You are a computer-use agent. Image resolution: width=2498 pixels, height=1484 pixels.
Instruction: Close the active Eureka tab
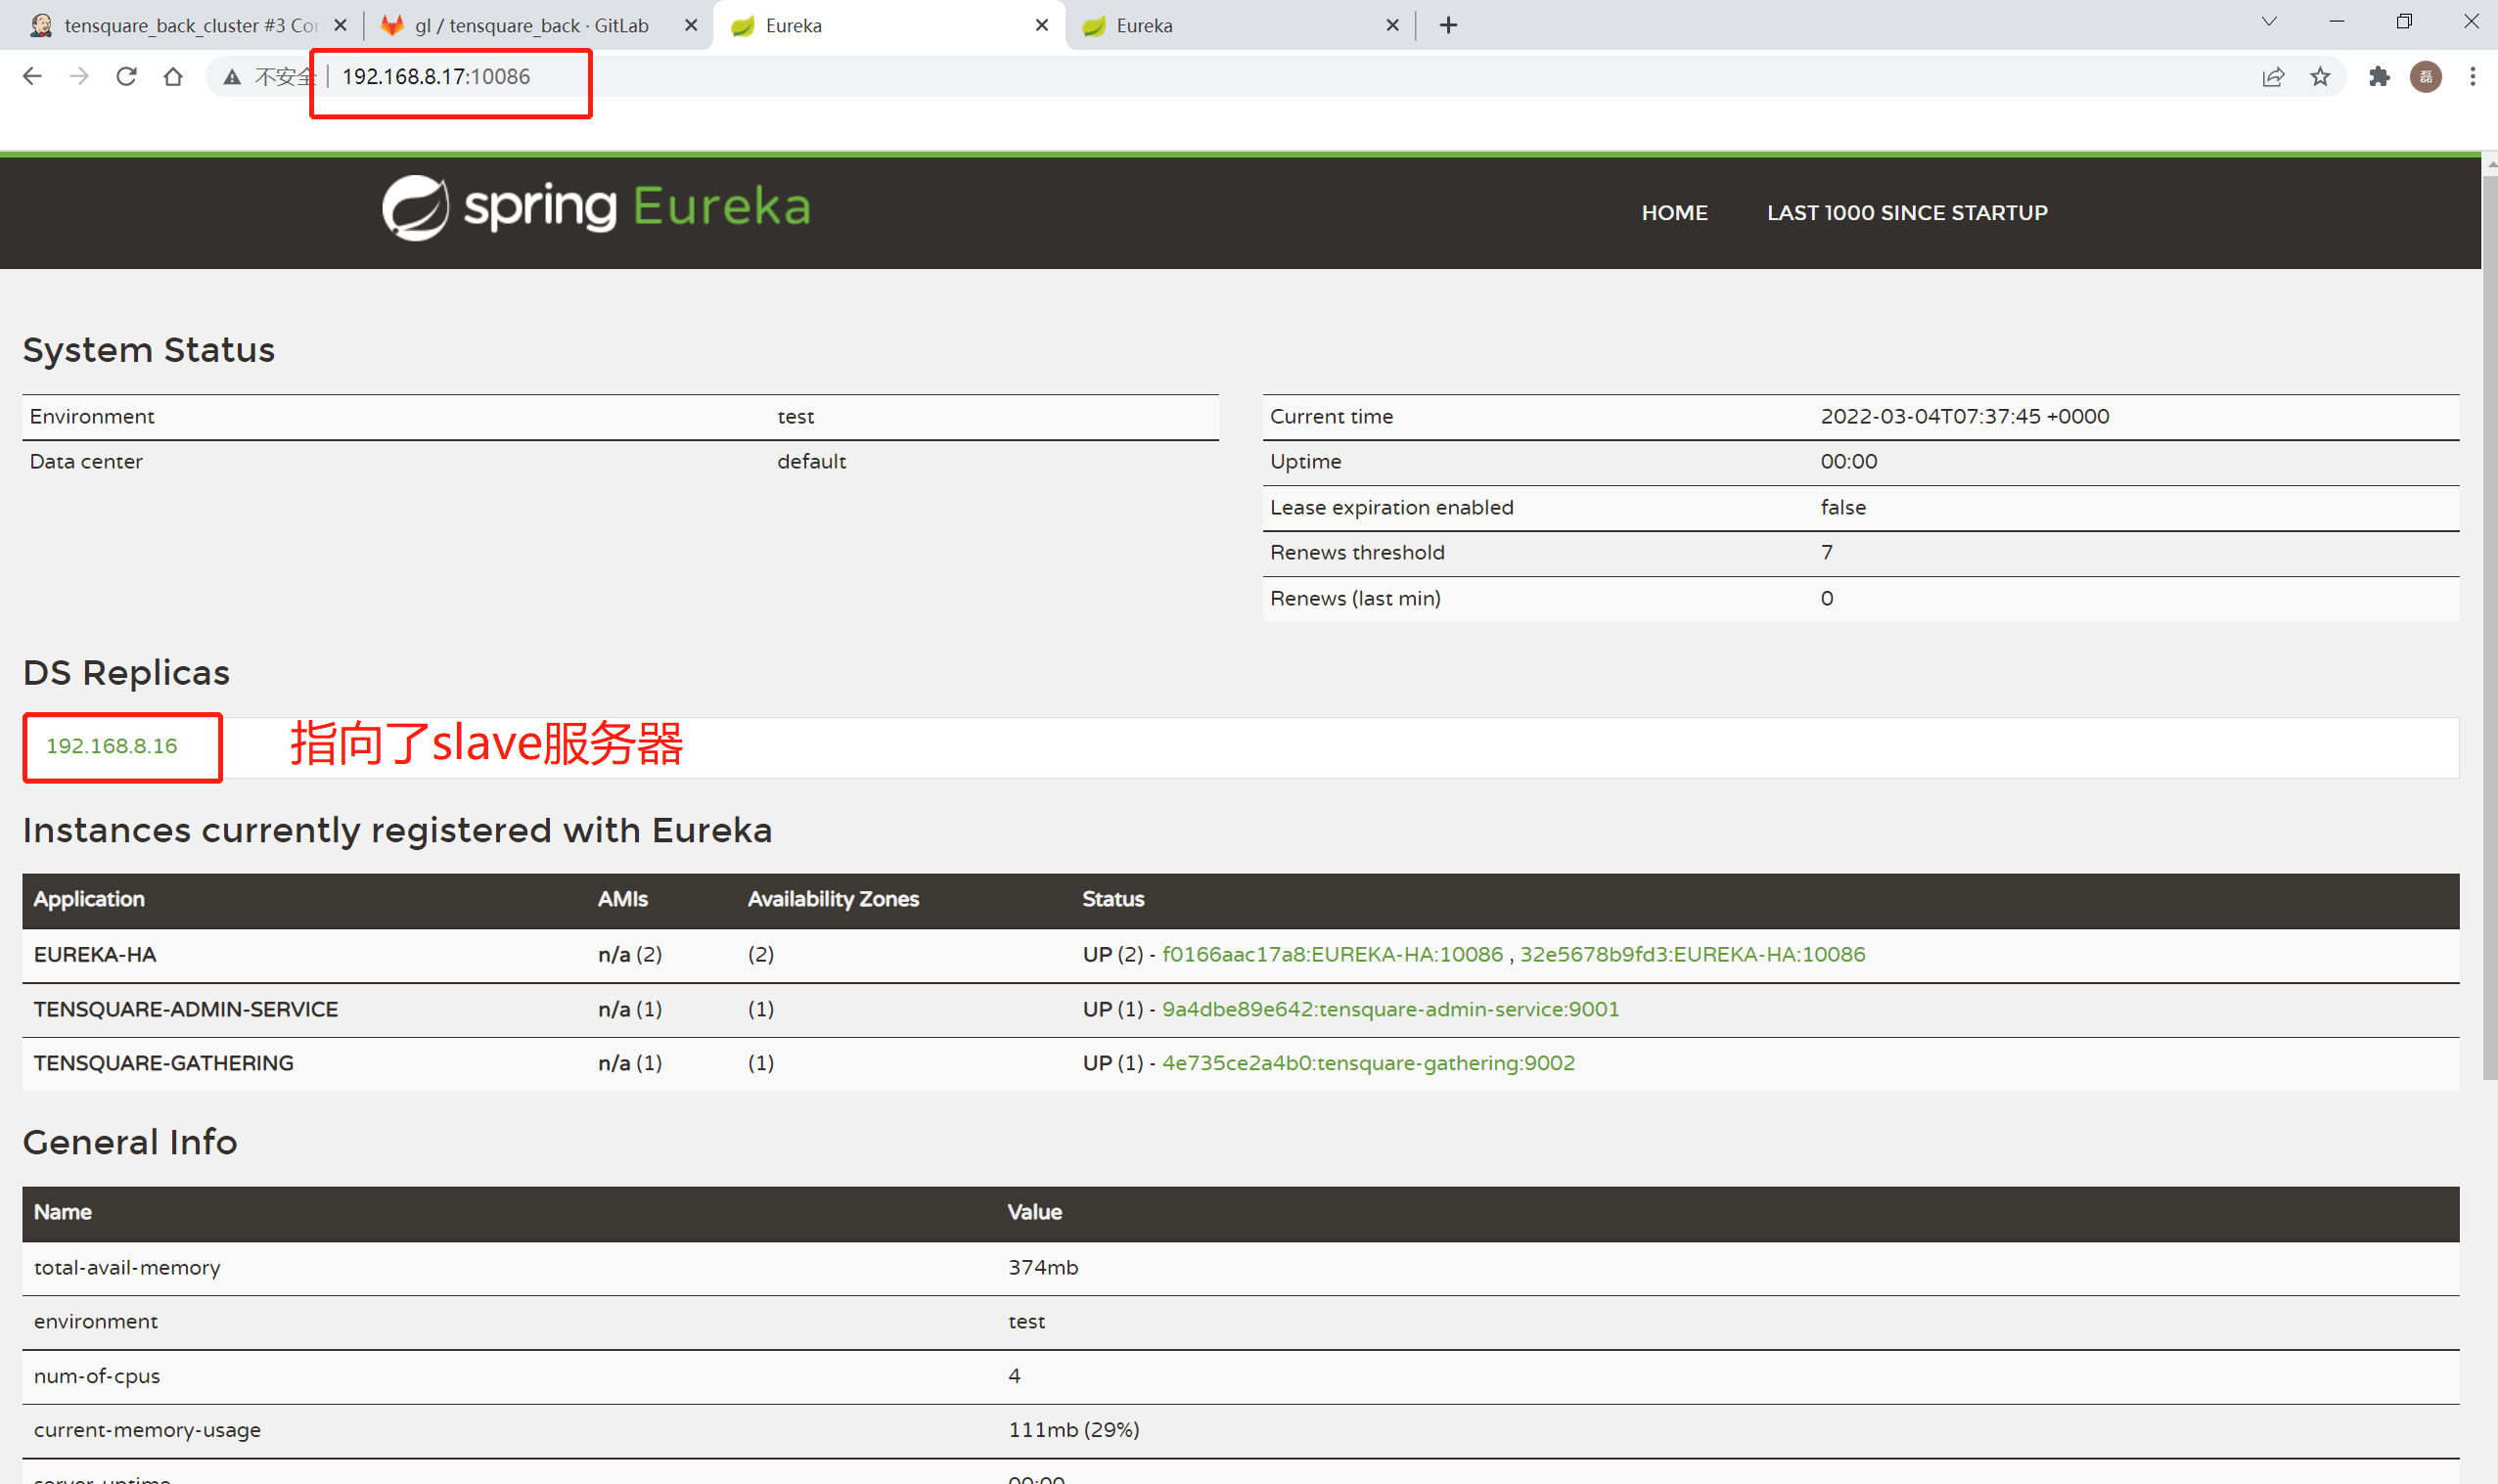pos(1042,25)
